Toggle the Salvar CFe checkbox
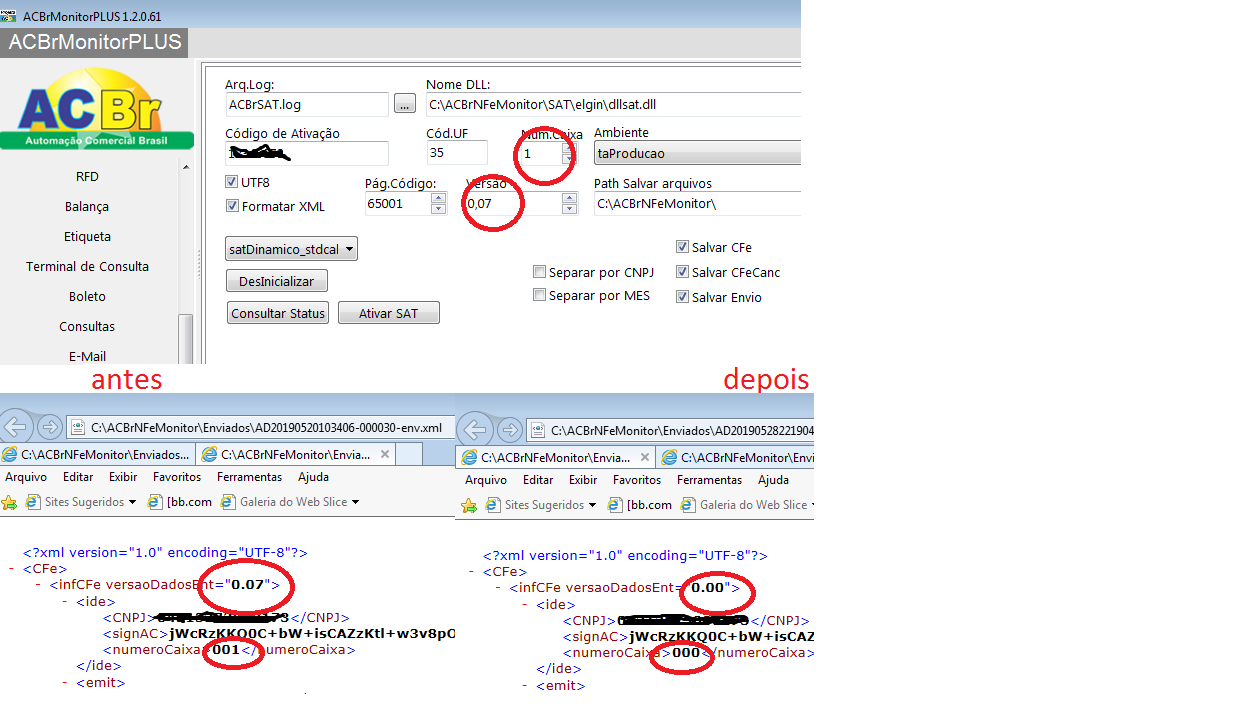 [682, 247]
